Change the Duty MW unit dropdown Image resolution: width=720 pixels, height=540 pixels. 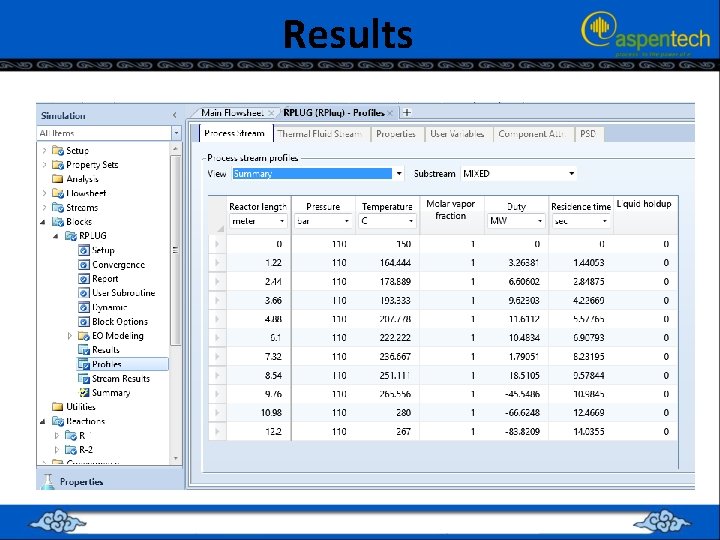(540, 221)
